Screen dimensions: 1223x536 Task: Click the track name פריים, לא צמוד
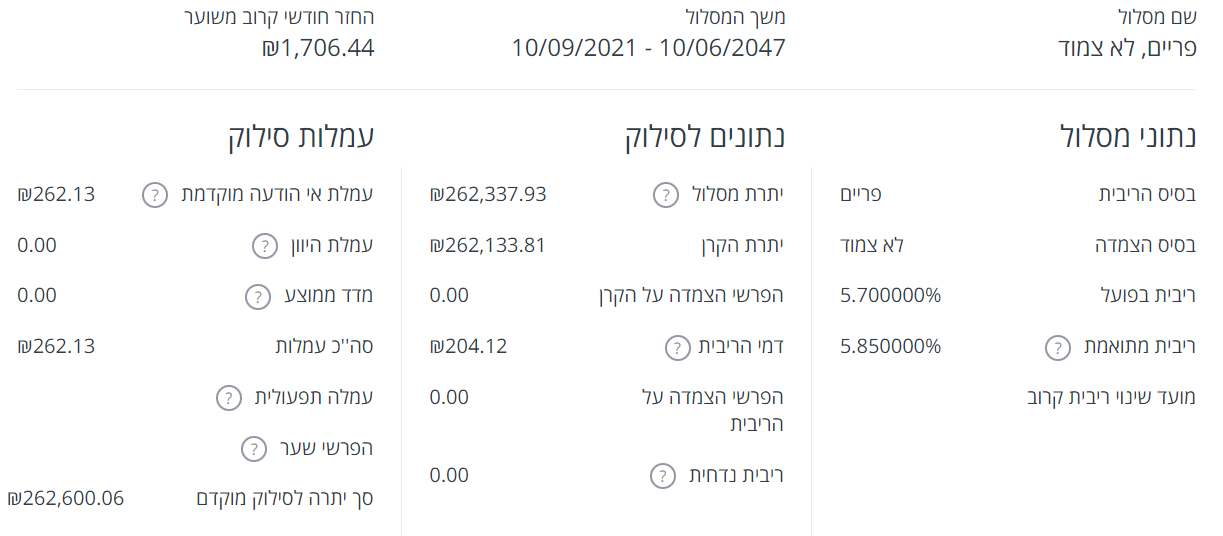click(1127, 47)
